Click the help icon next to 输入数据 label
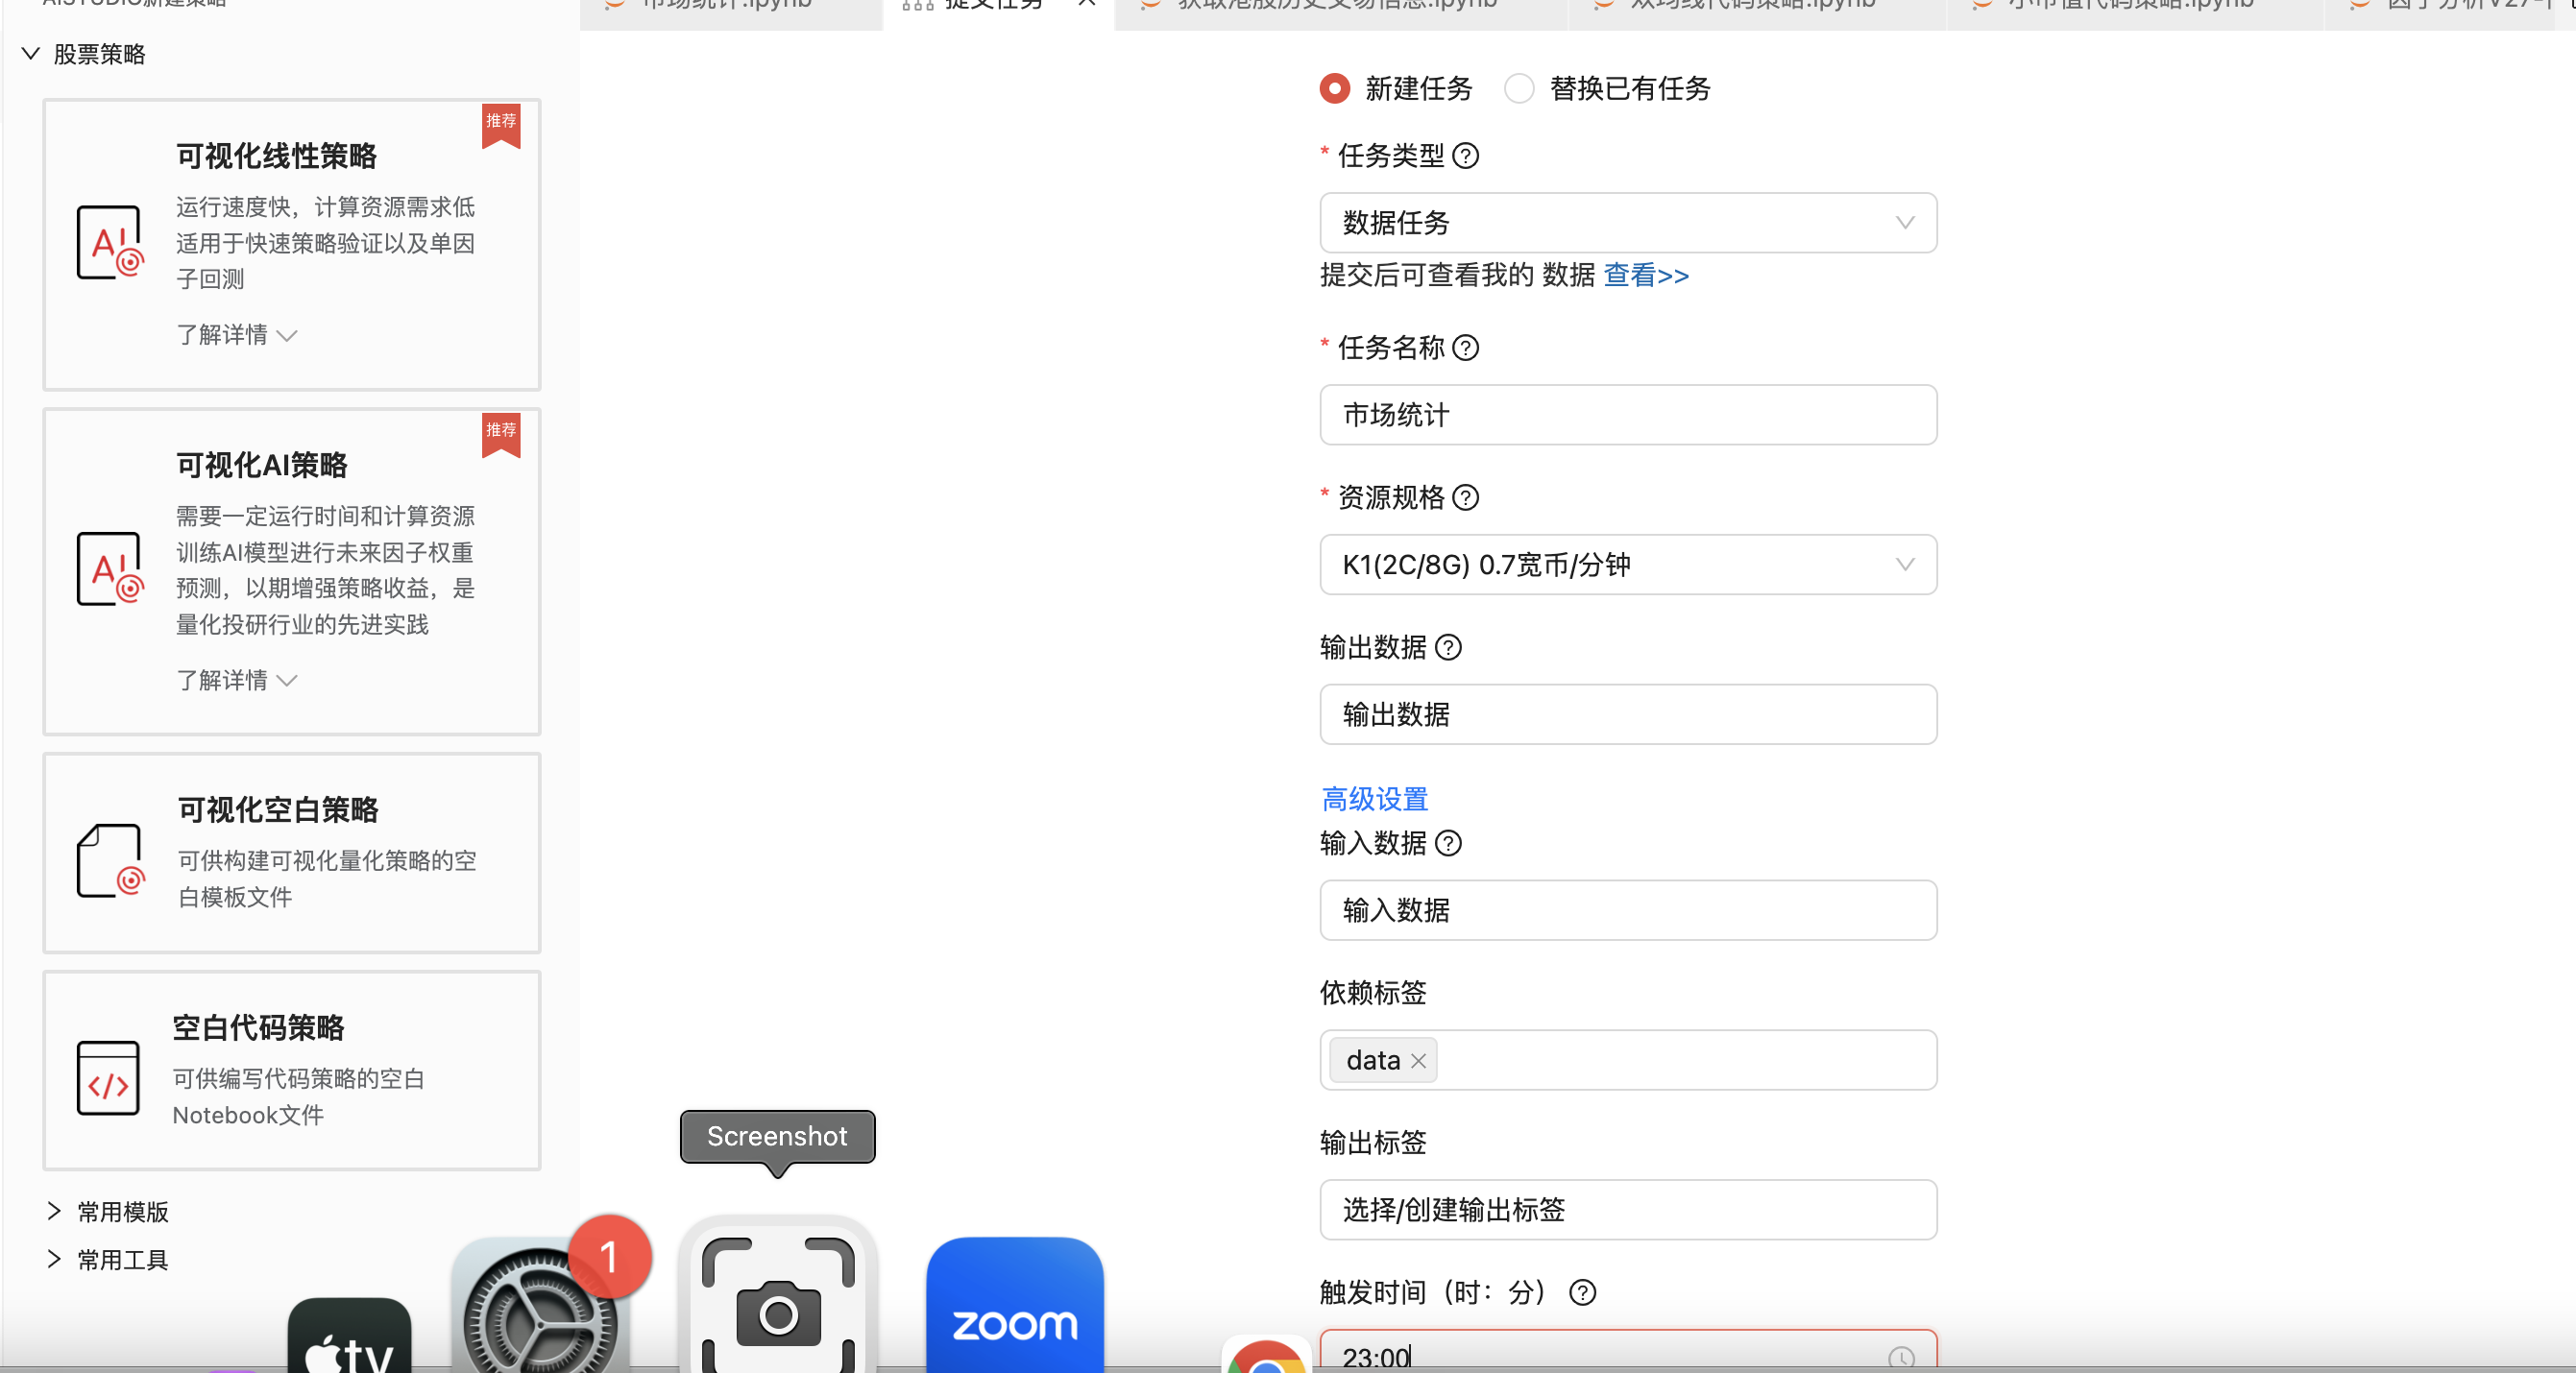 [x=1448, y=844]
